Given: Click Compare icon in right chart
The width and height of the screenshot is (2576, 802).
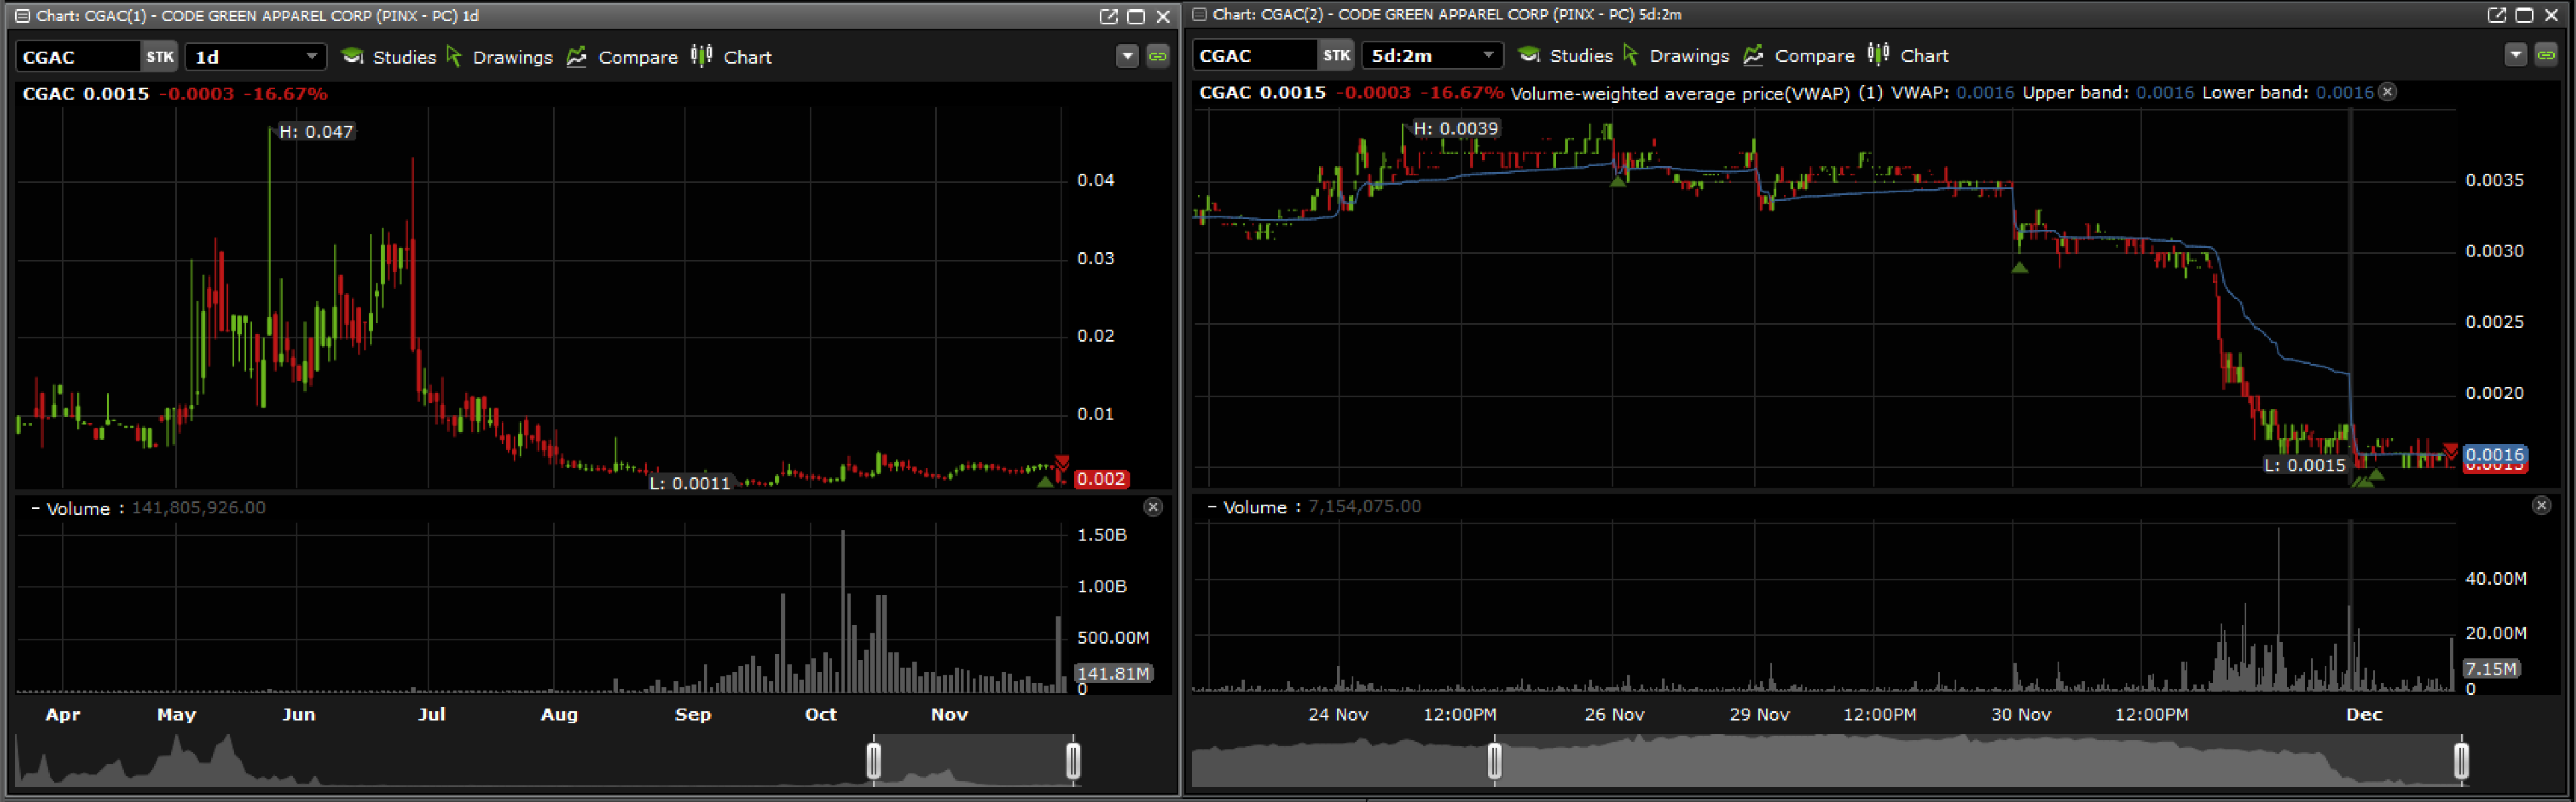Looking at the screenshot, I should [1753, 56].
